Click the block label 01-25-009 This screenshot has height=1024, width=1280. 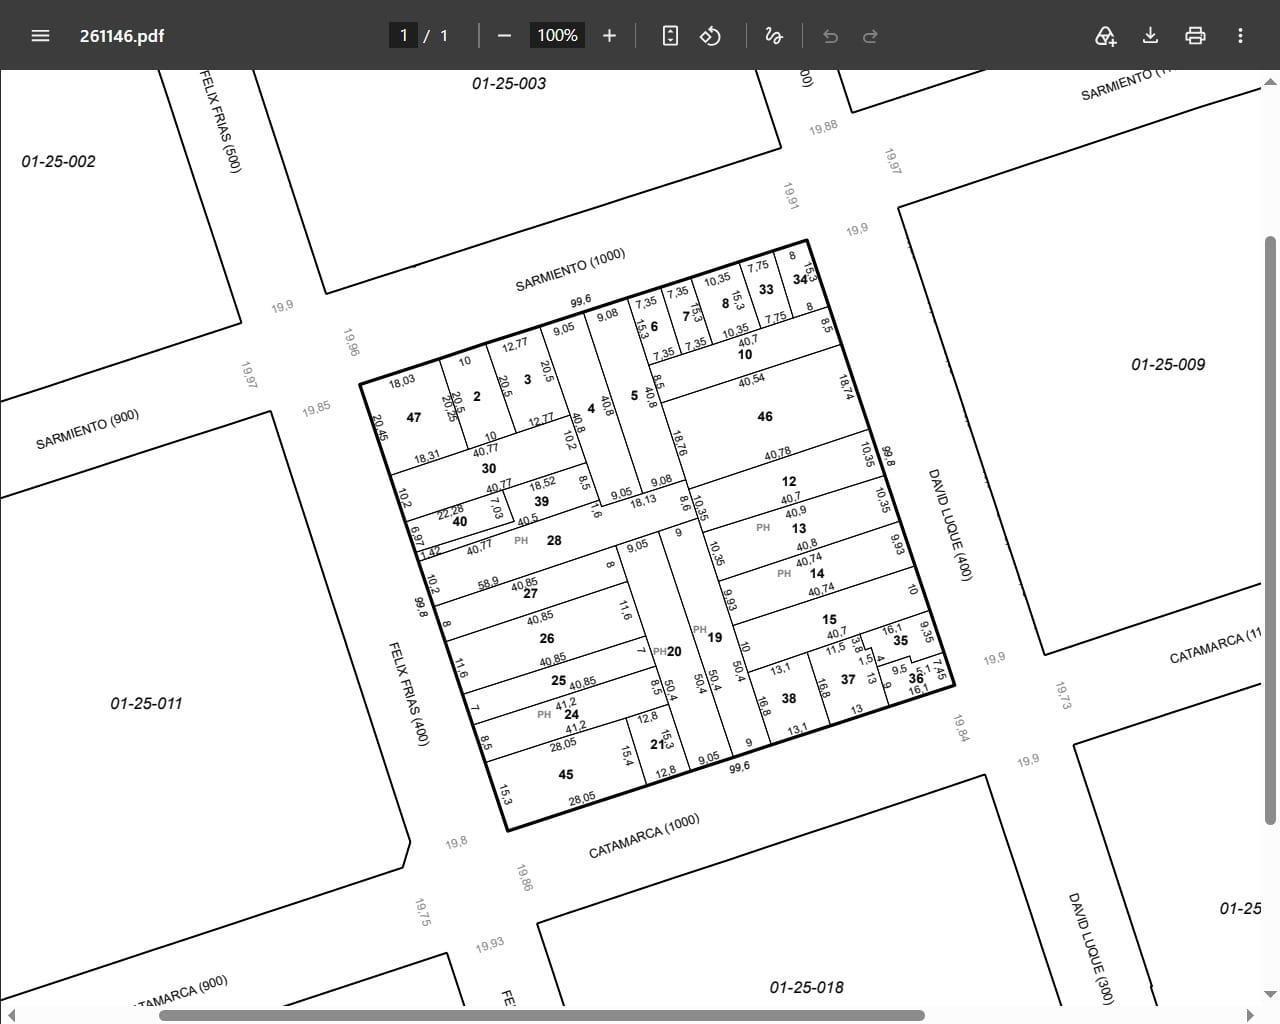[1168, 364]
